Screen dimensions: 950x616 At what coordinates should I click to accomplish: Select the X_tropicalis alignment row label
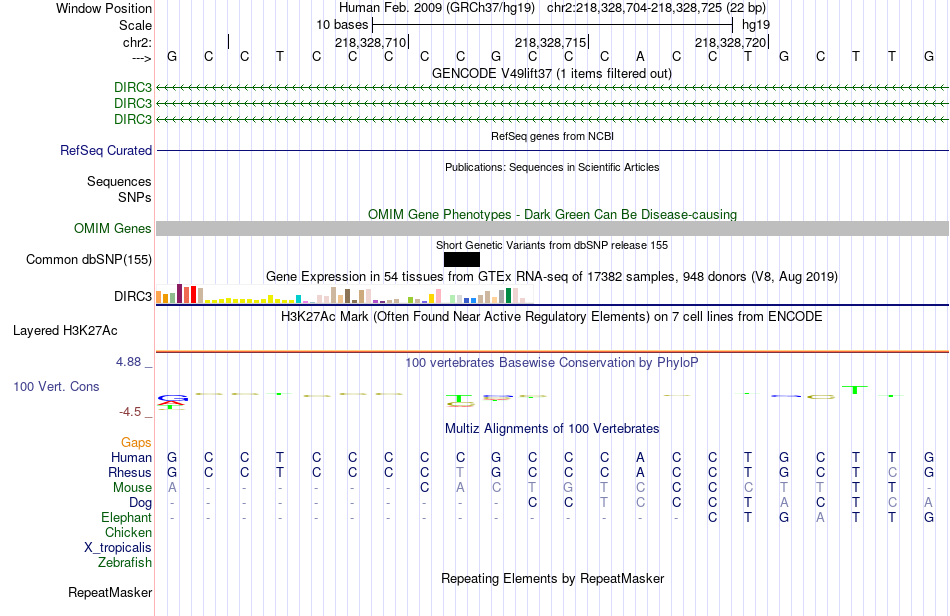point(118,548)
